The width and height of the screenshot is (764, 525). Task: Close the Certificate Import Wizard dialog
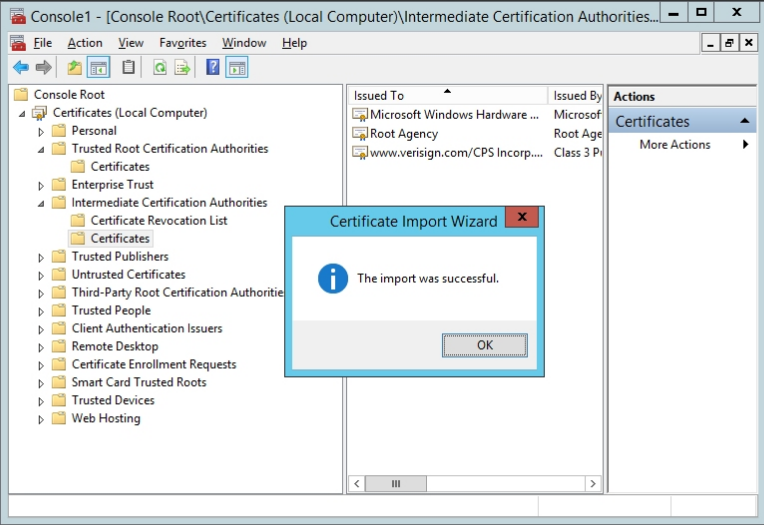pyautogui.click(x=522, y=218)
